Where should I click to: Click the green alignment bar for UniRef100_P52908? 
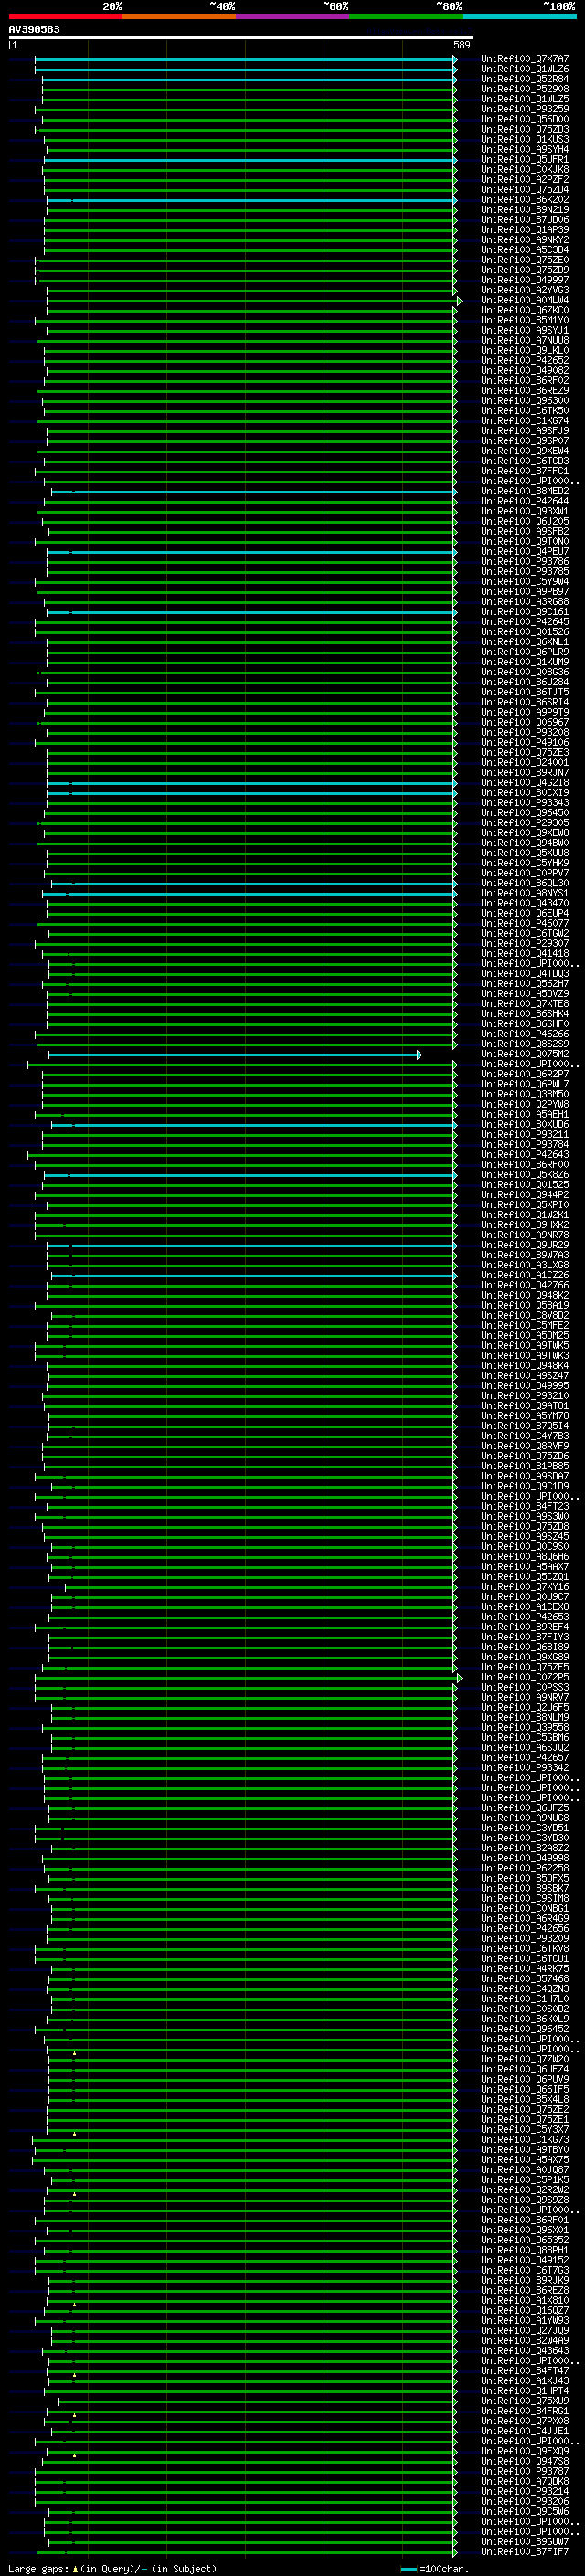pyautogui.click(x=249, y=90)
